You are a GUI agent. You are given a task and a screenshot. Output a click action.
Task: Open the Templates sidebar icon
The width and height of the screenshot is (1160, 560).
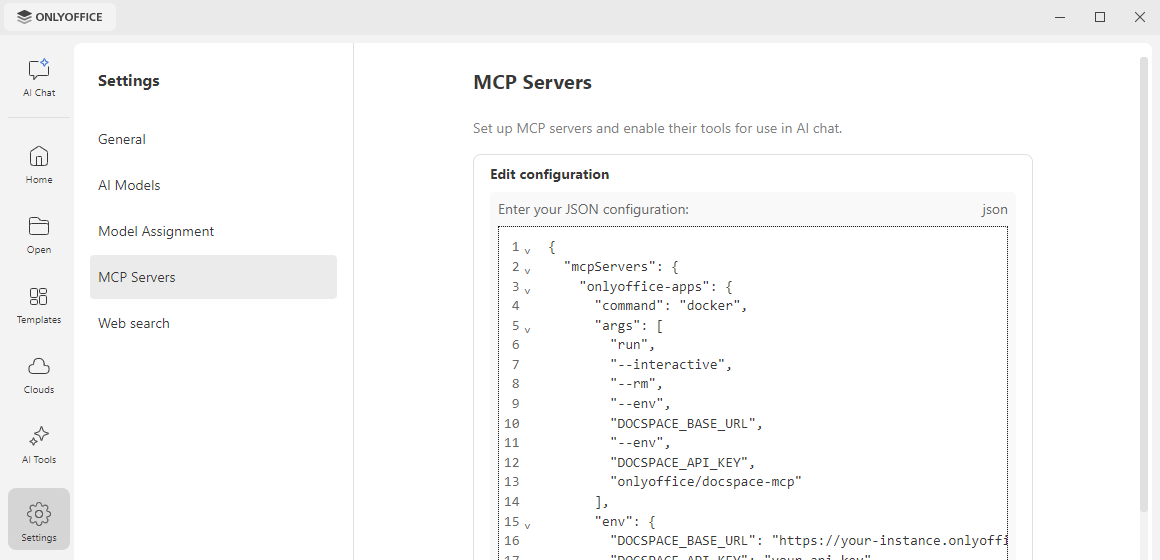(38, 306)
